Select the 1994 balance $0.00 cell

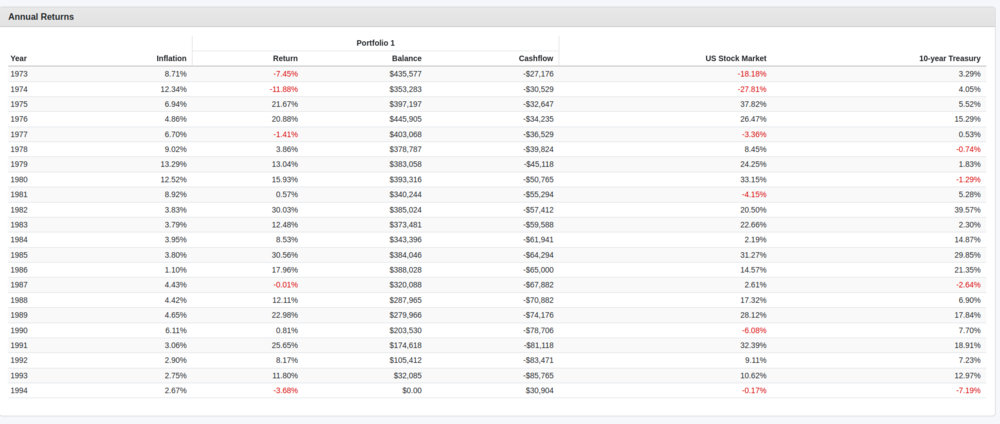pyautogui.click(x=409, y=390)
